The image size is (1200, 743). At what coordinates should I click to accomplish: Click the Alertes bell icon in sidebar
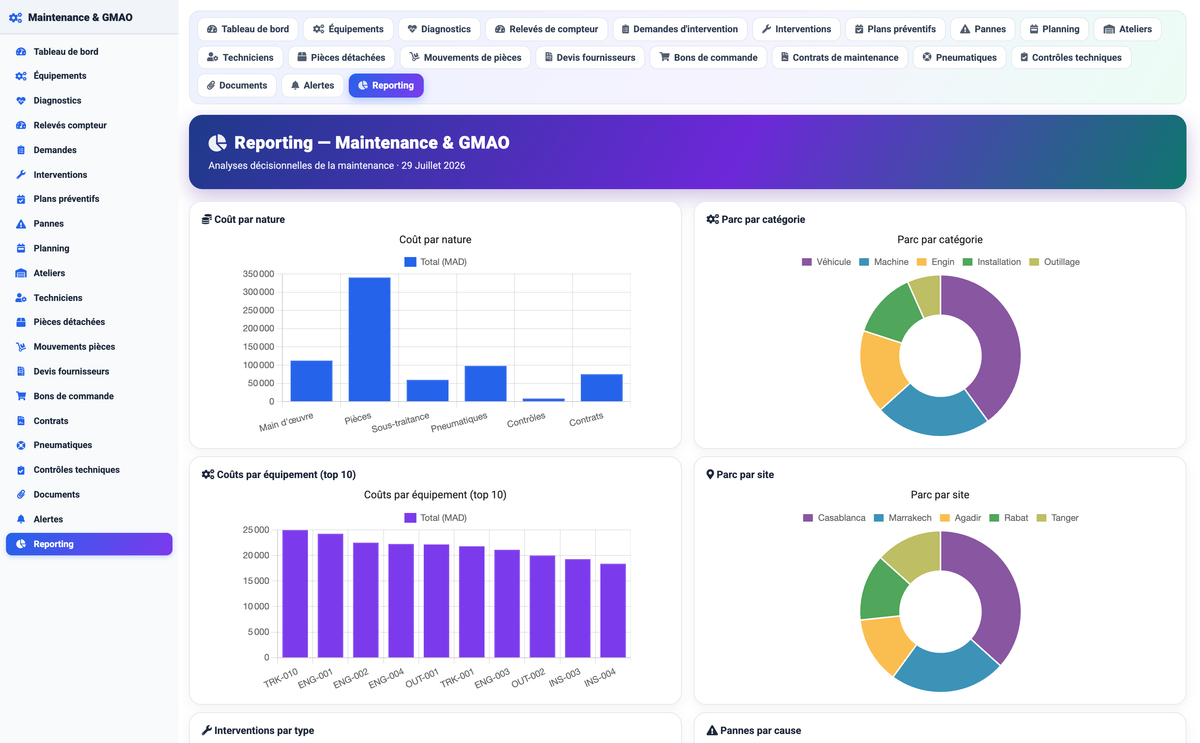pyautogui.click(x=21, y=519)
